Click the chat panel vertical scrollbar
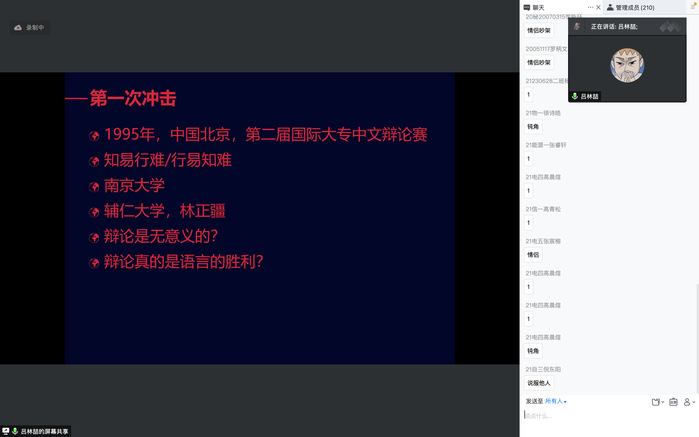This screenshot has width=699, height=437. point(697,339)
